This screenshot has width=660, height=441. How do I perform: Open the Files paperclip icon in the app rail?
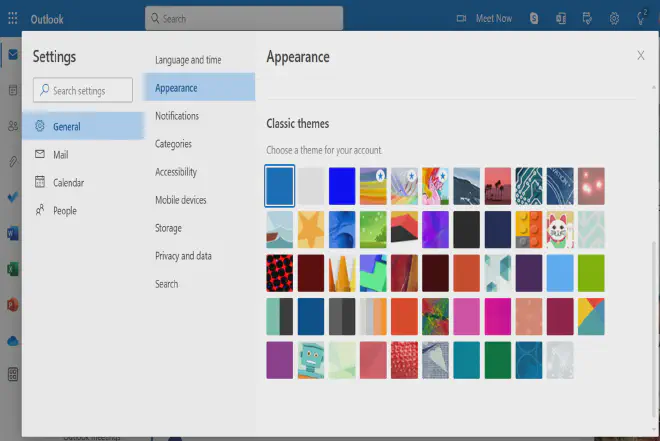click(13, 162)
